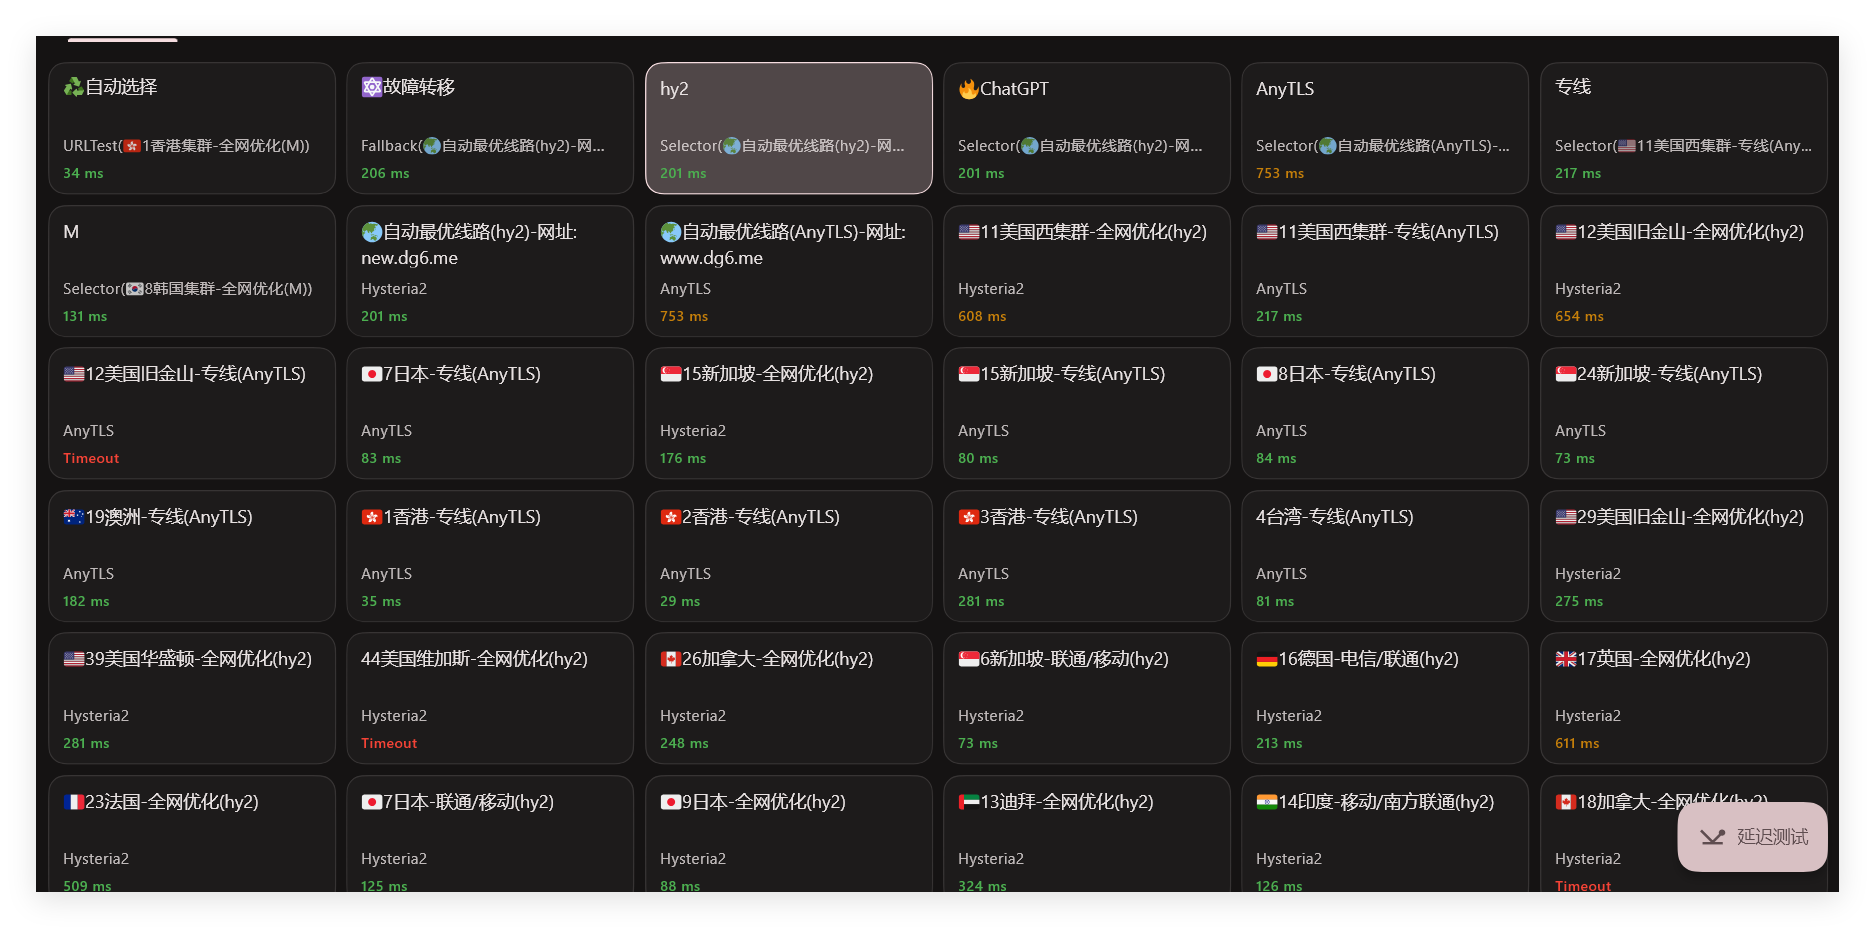This screenshot has width=1875, height=928.
Task: Click the fire icon beside ChatGPT
Action: tap(968, 89)
